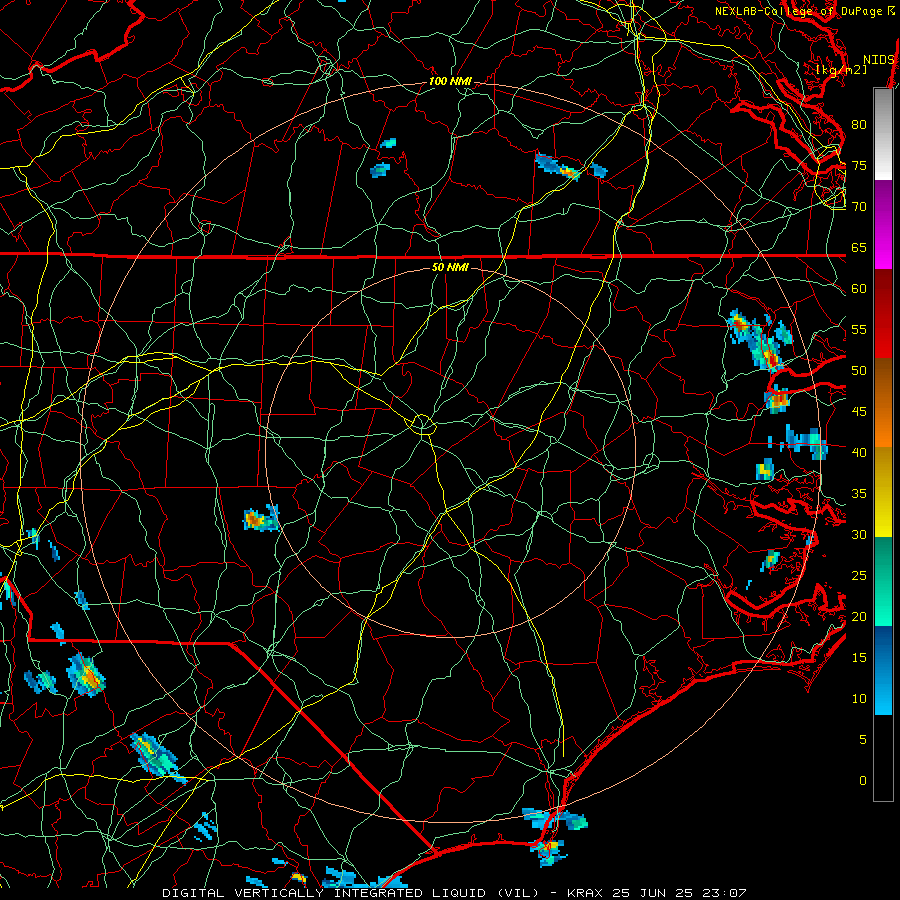Click the legend value 15
The height and width of the screenshot is (900, 900).
click(x=859, y=658)
